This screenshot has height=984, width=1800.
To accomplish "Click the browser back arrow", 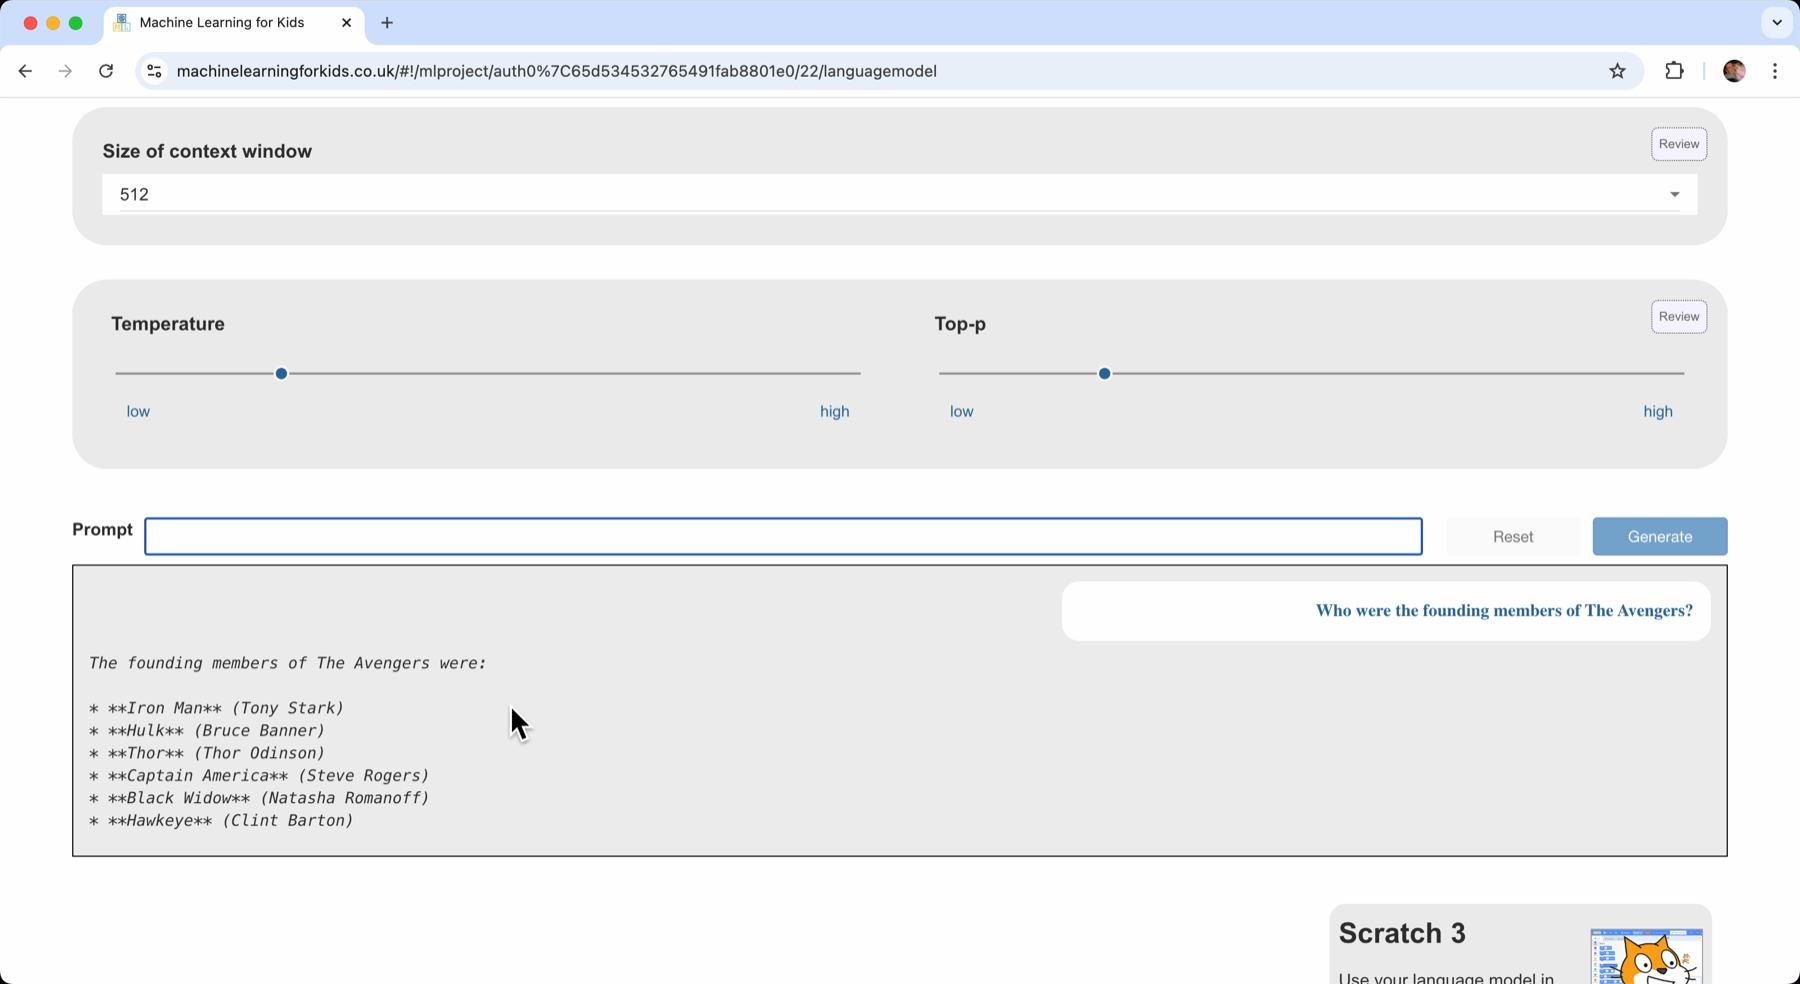I will coord(25,71).
